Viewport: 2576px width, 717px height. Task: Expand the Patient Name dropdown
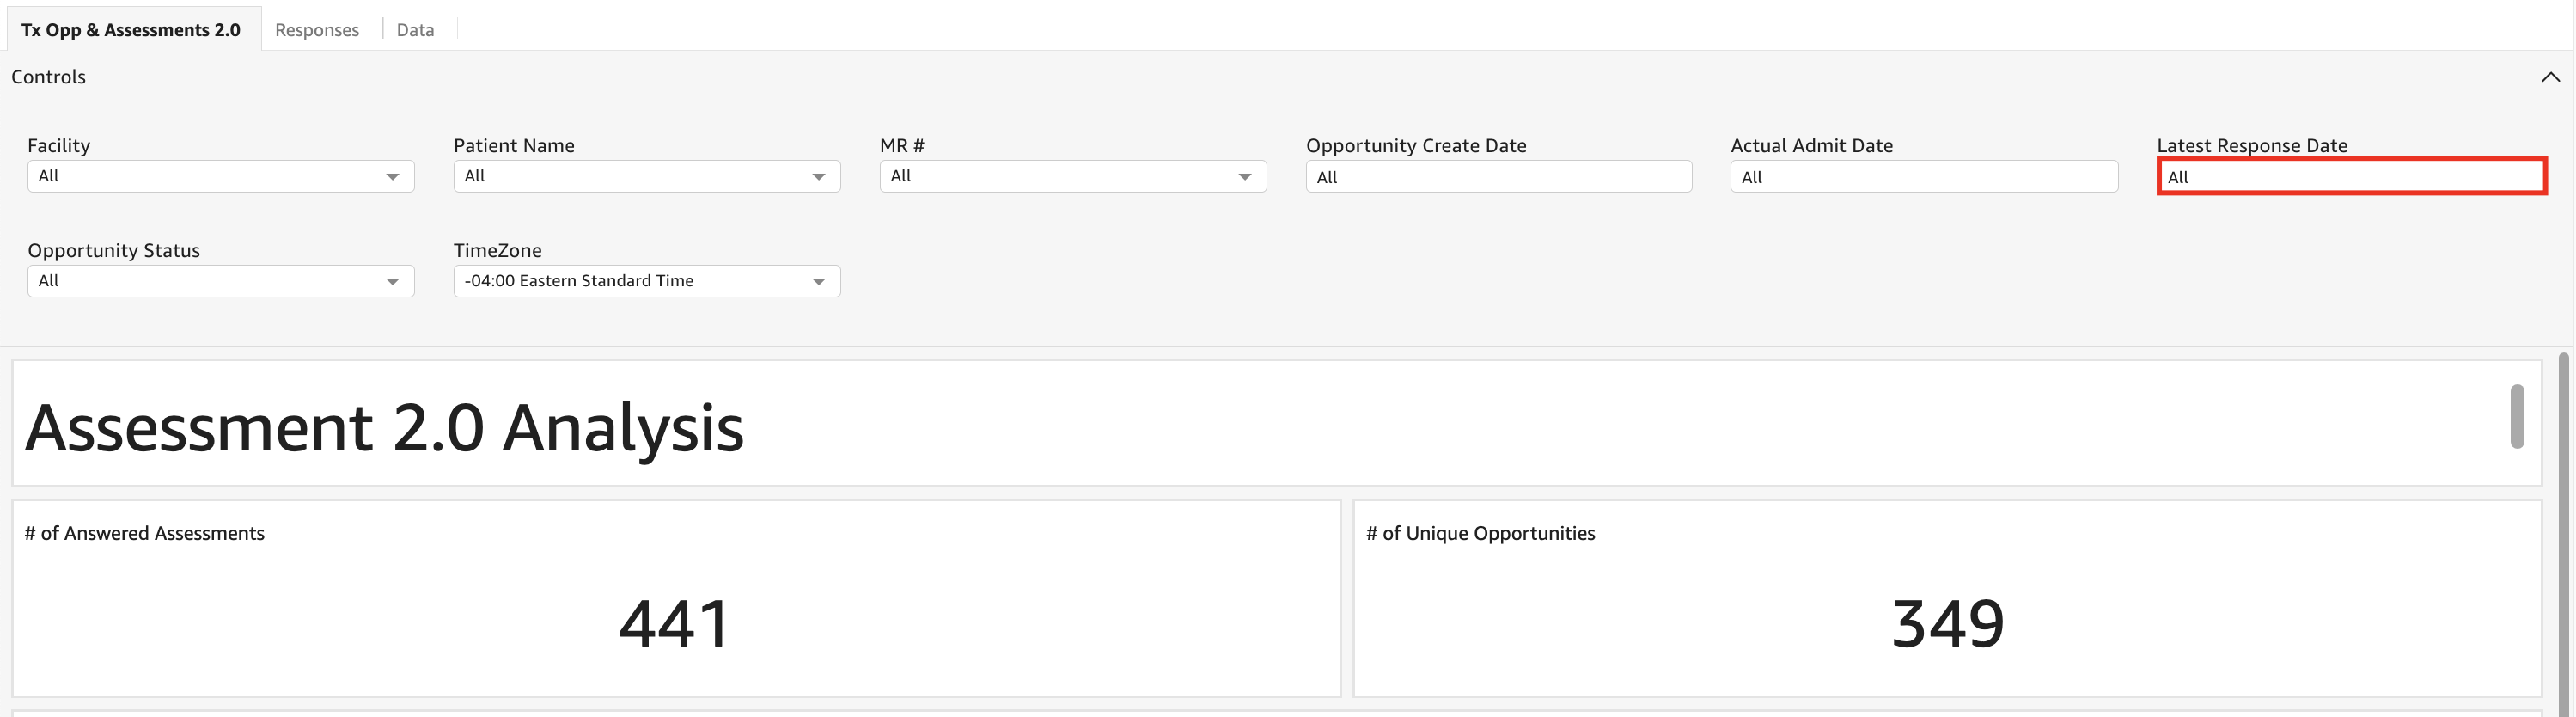[x=646, y=176]
